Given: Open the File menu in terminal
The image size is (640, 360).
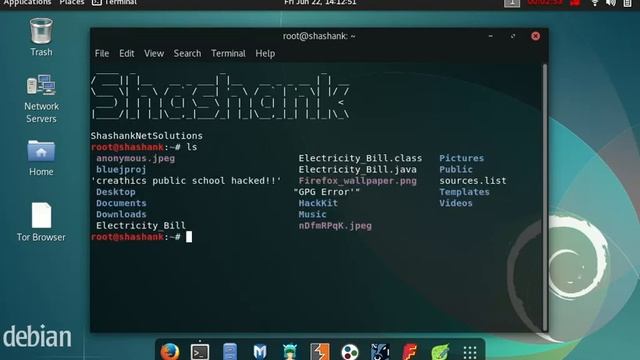Looking at the screenshot, I should pos(102,53).
